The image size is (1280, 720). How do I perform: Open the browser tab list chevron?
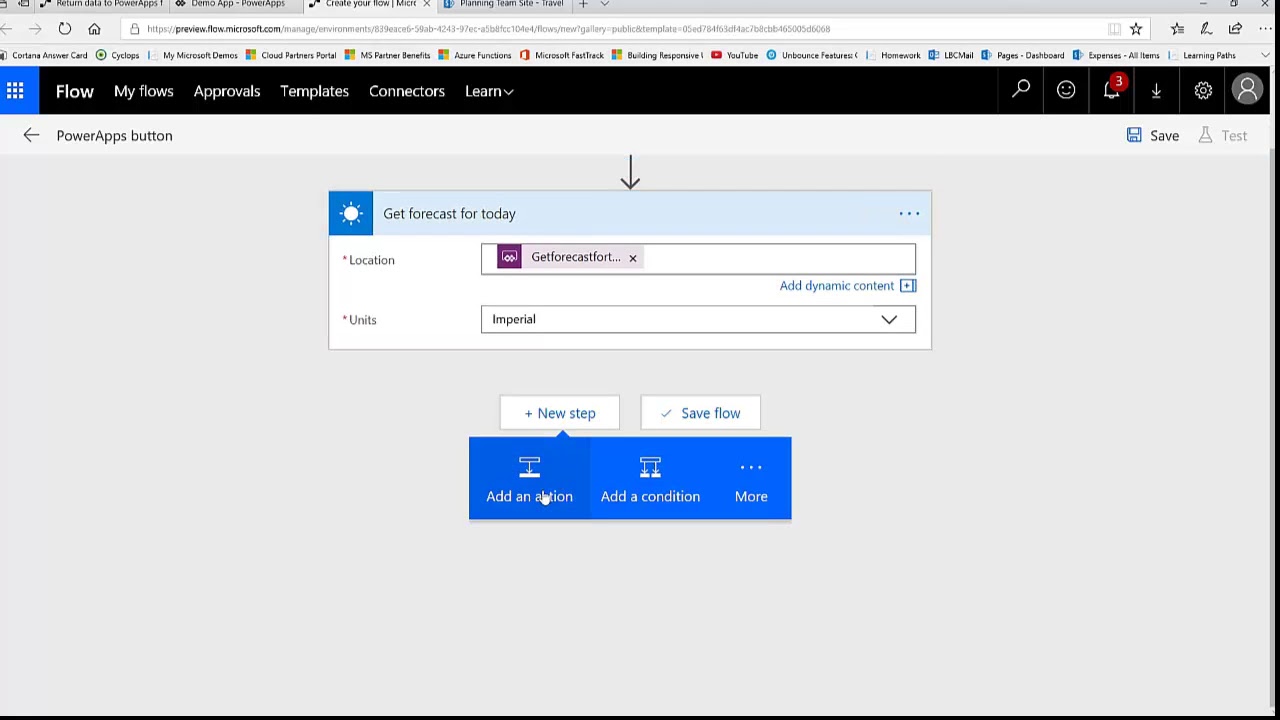tap(604, 4)
